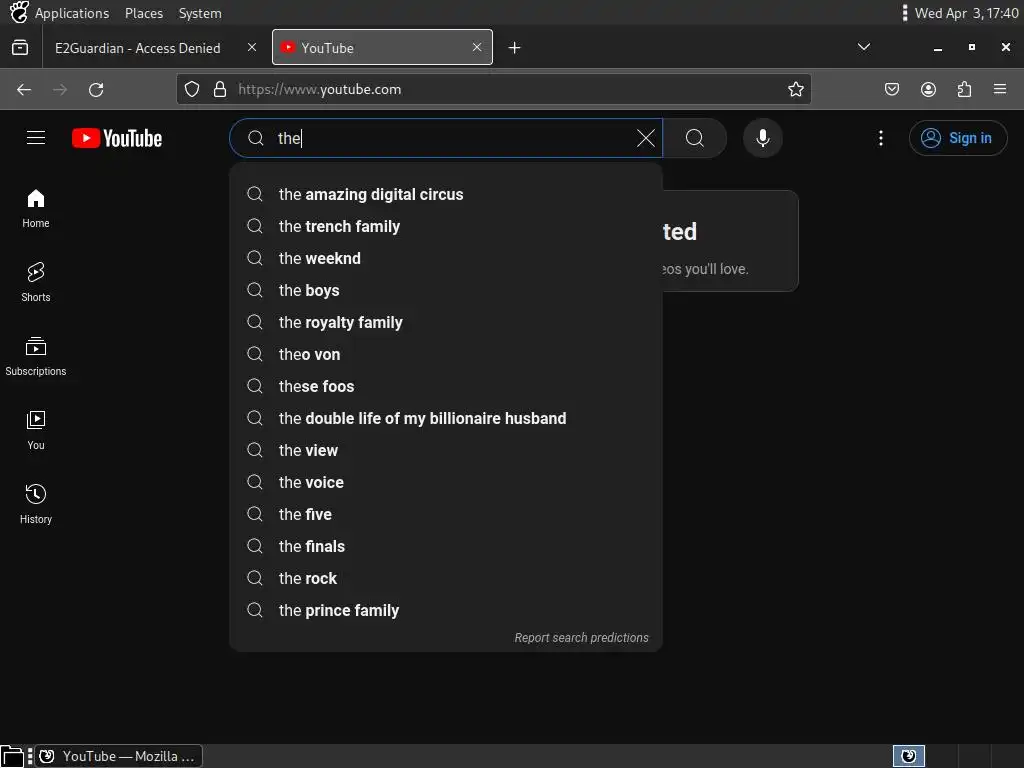The image size is (1024, 768).
Task: Open Subscriptions in the sidebar
Action: 36,357
